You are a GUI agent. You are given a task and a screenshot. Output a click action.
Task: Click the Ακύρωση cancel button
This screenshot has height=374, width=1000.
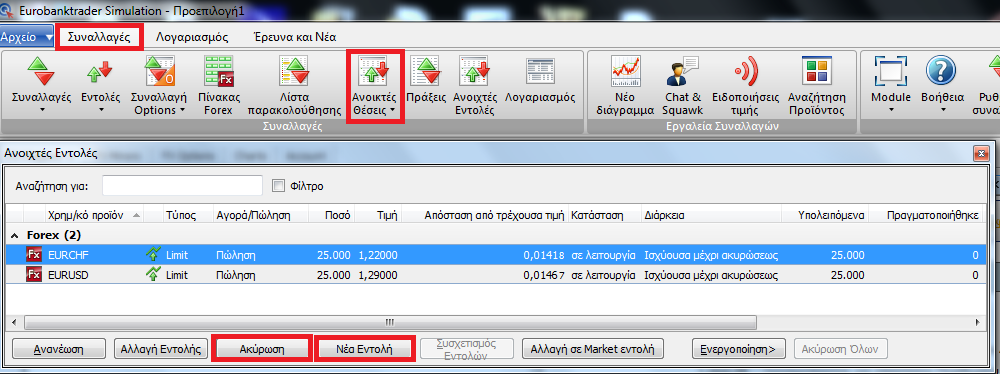click(x=262, y=349)
